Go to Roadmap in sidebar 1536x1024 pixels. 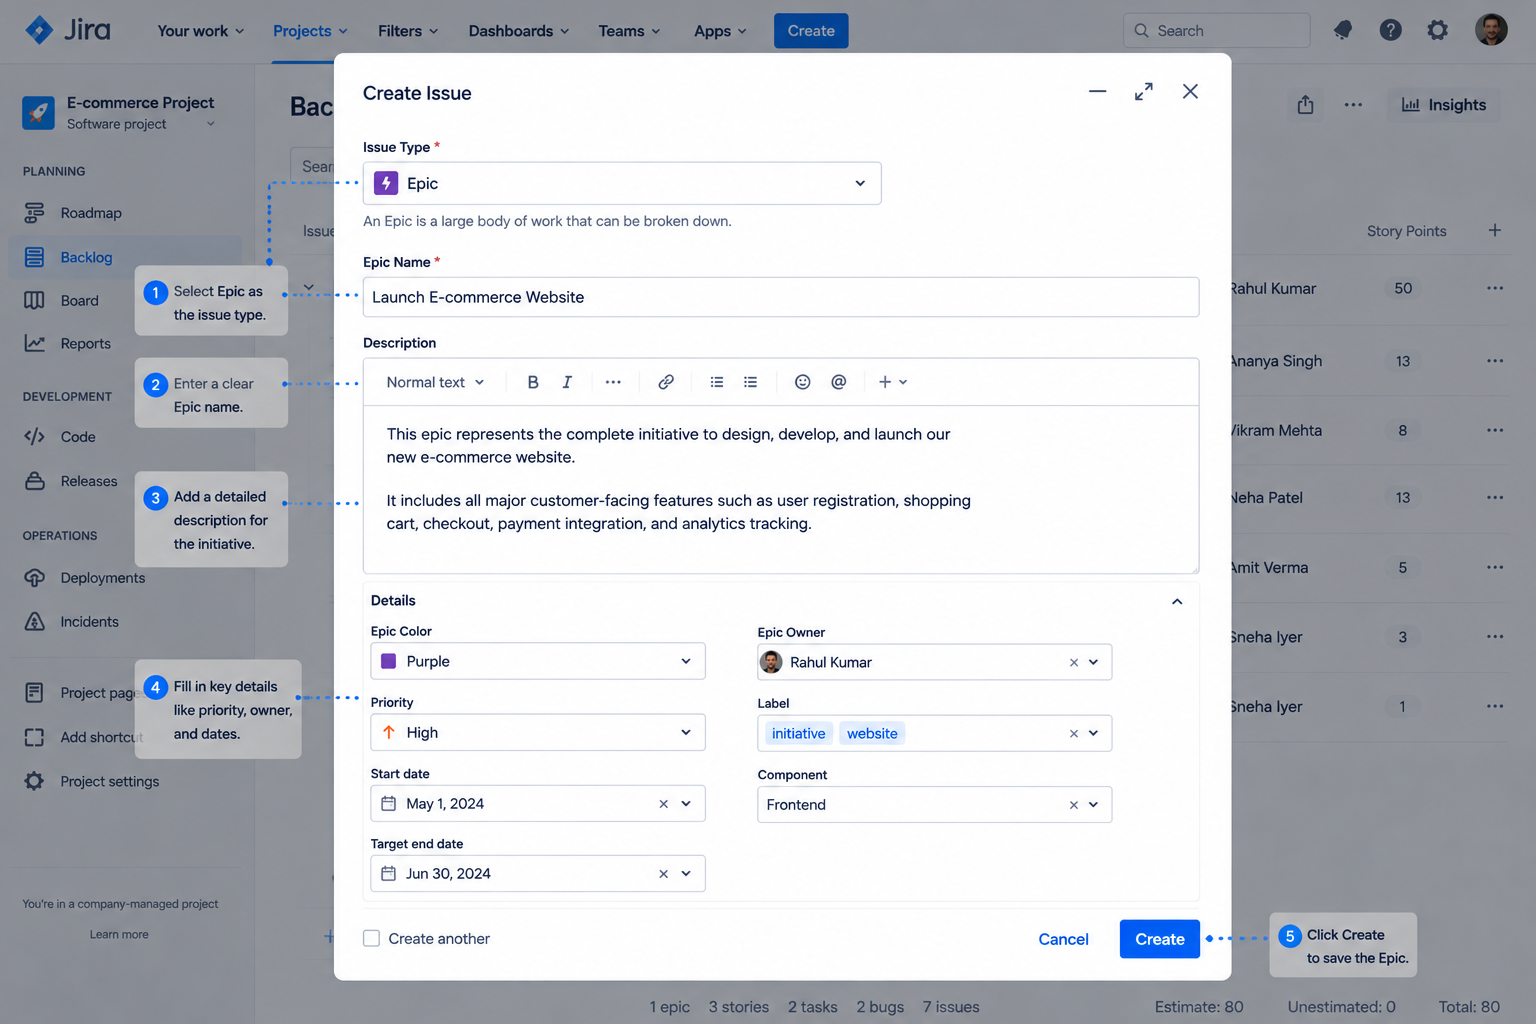(x=91, y=213)
